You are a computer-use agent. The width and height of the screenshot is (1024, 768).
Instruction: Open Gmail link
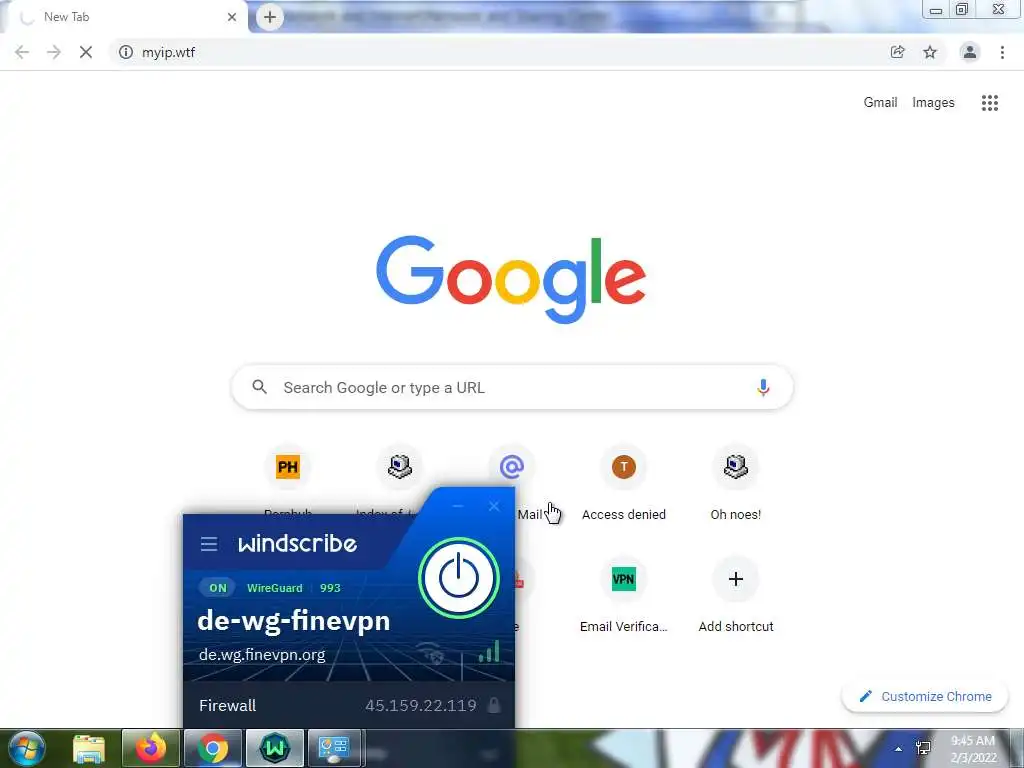(x=880, y=103)
